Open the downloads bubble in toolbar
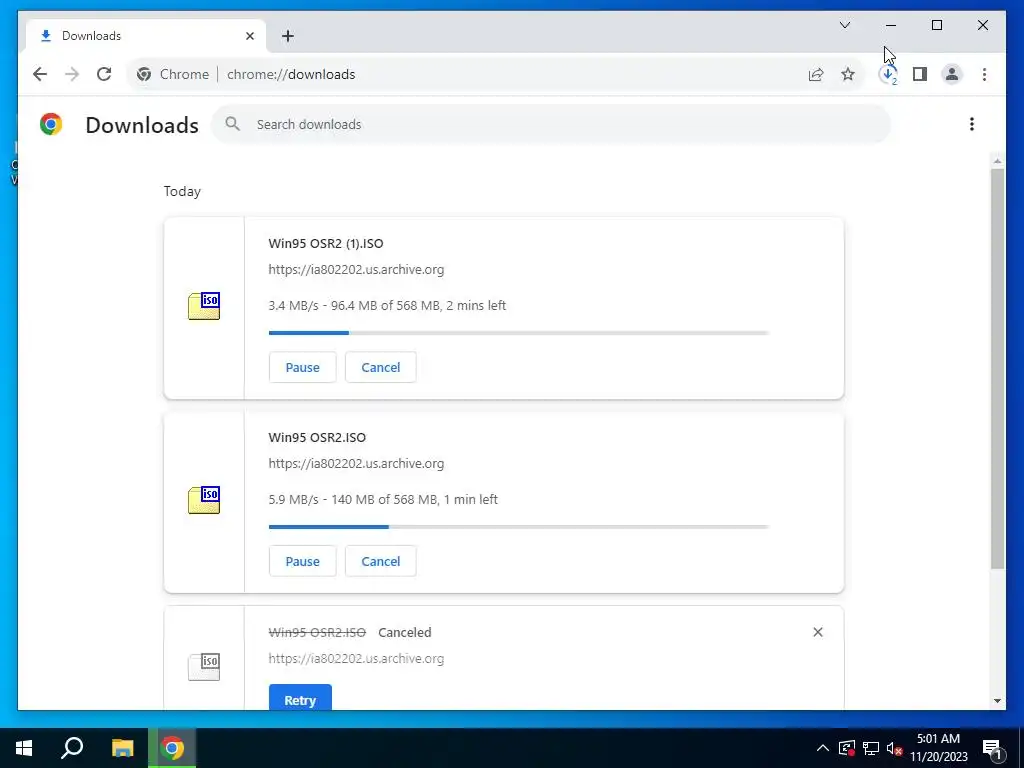The image size is (1024, 768). 888,74
